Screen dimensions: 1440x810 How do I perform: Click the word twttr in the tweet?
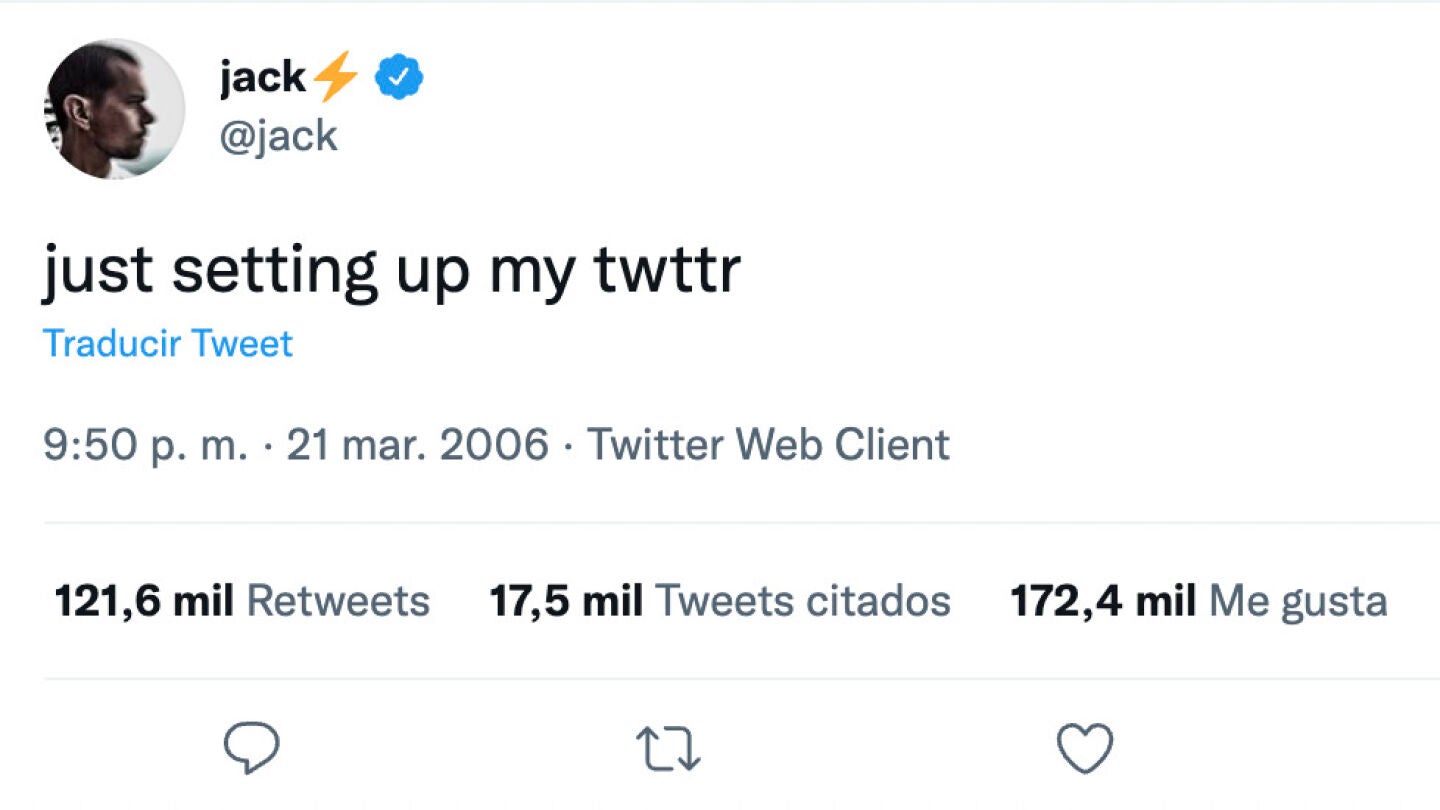coord(667,270)
